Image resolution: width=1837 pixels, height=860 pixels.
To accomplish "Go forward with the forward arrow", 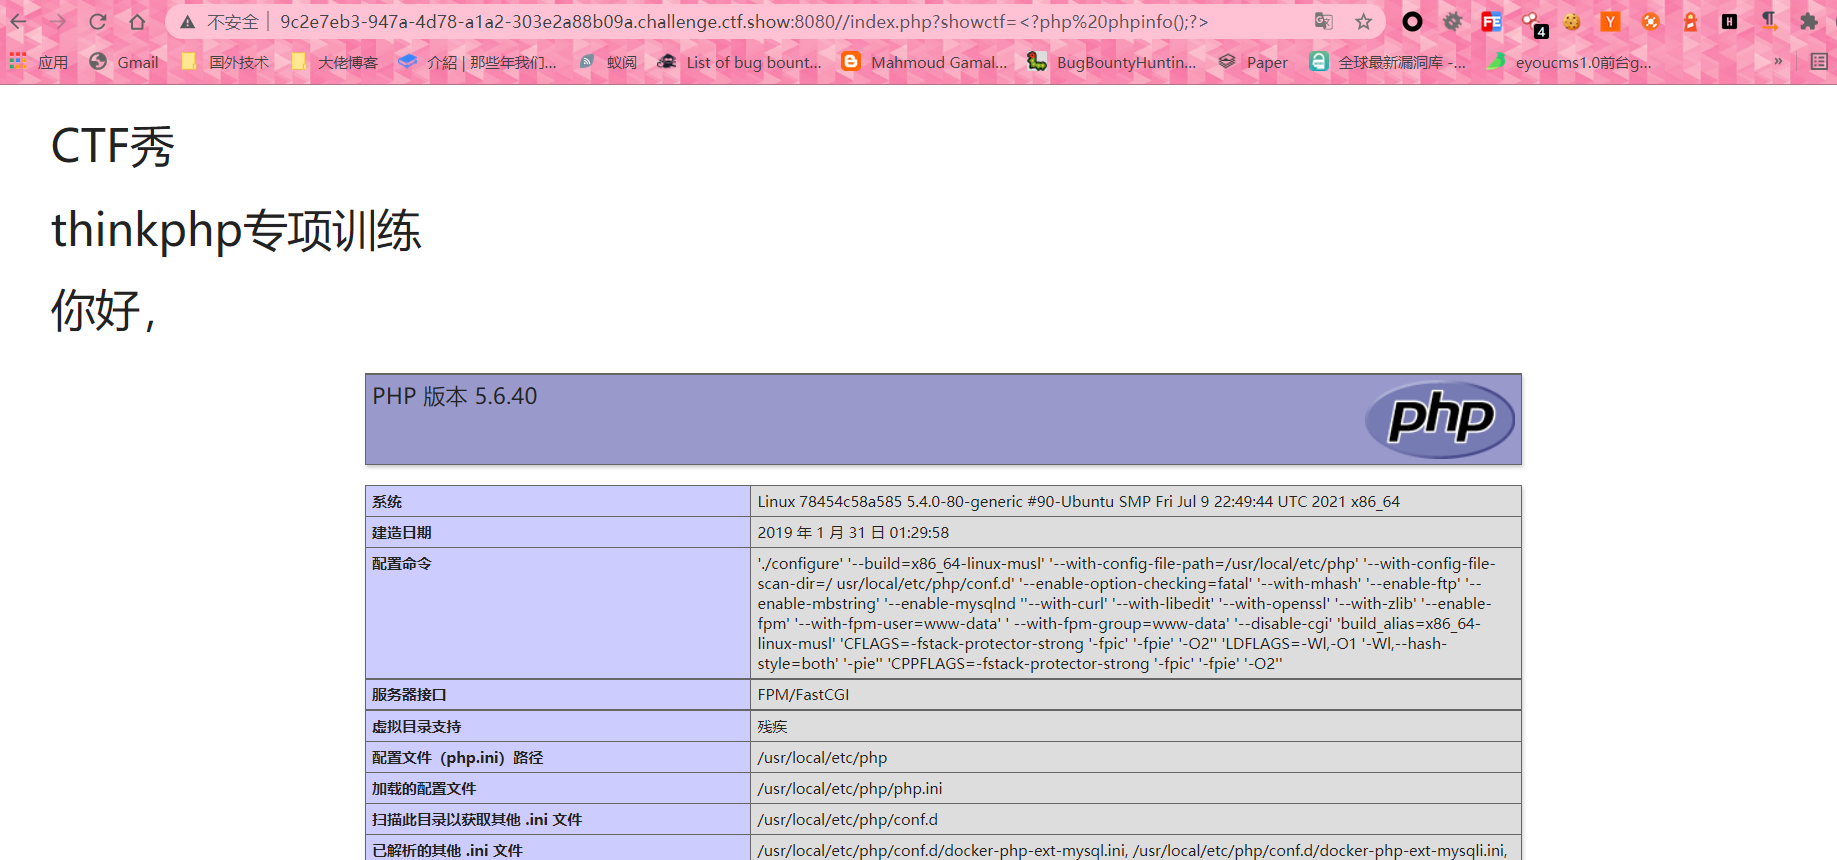I will click(58, 21).
